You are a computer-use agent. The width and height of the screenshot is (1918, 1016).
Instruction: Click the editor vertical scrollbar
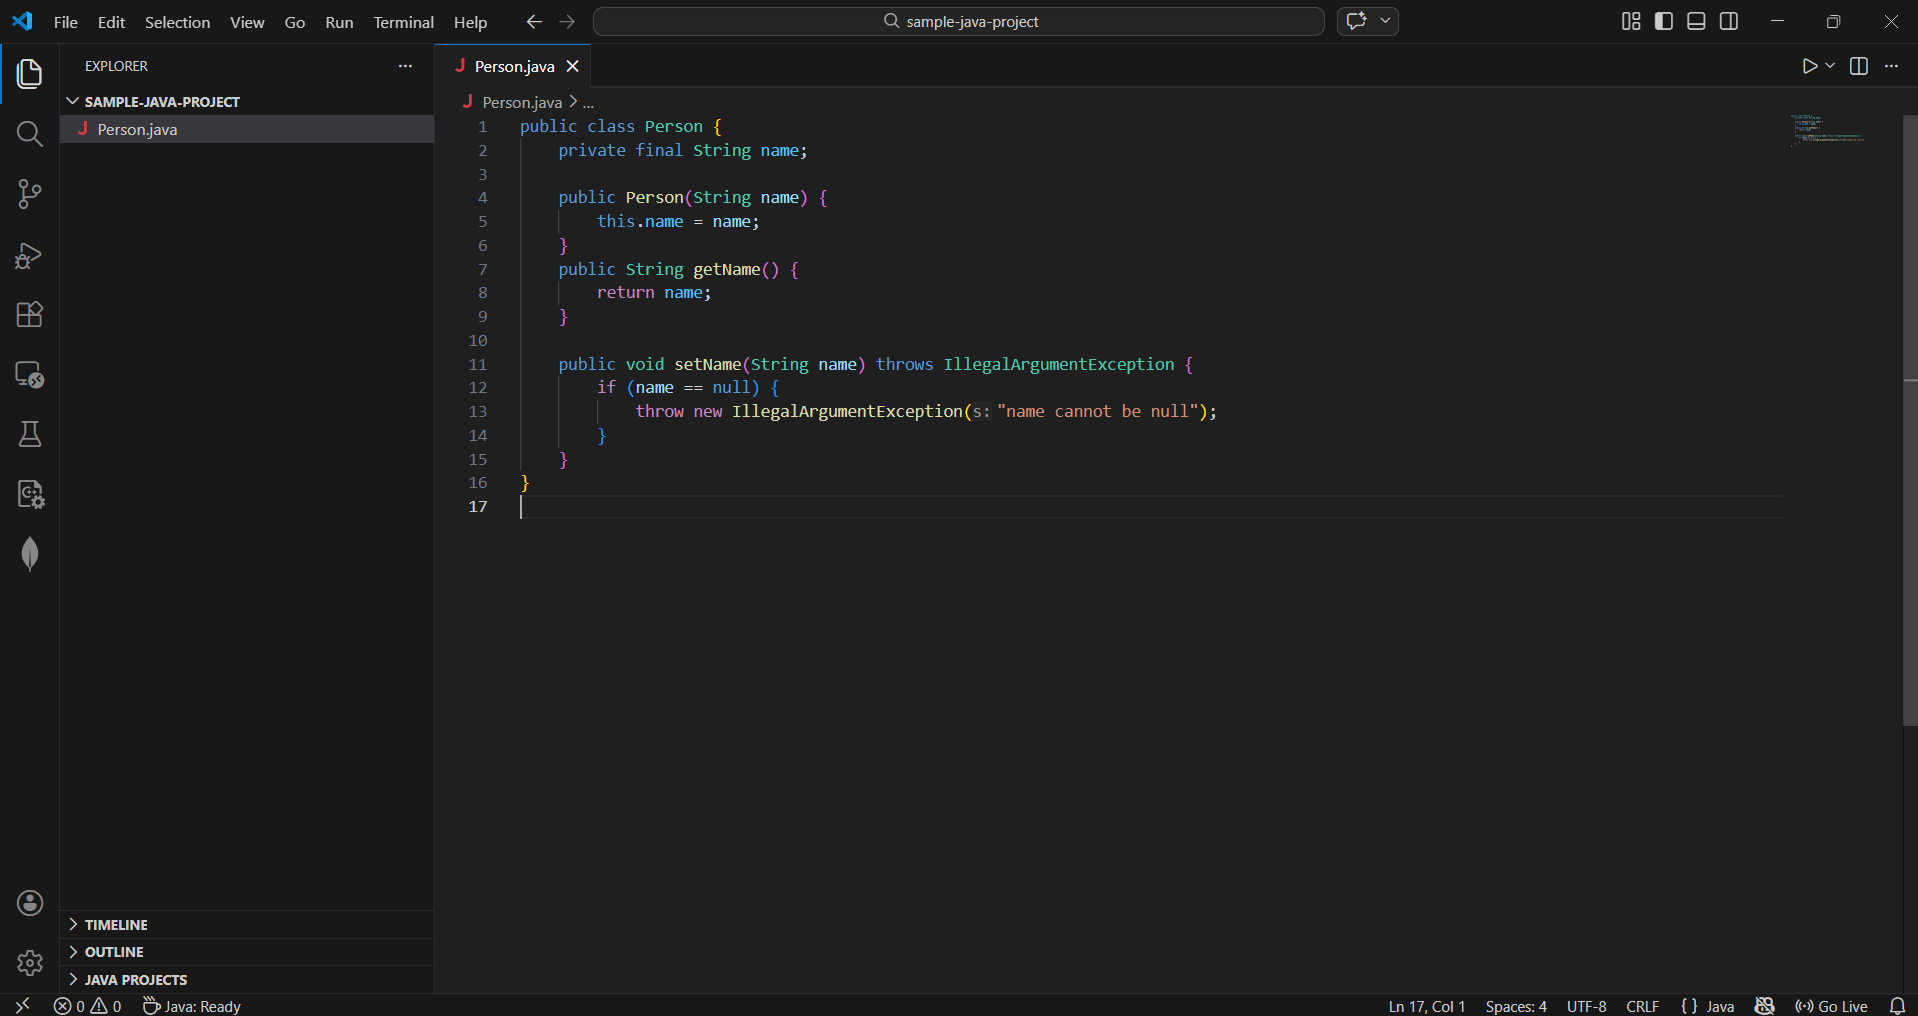1910,420
